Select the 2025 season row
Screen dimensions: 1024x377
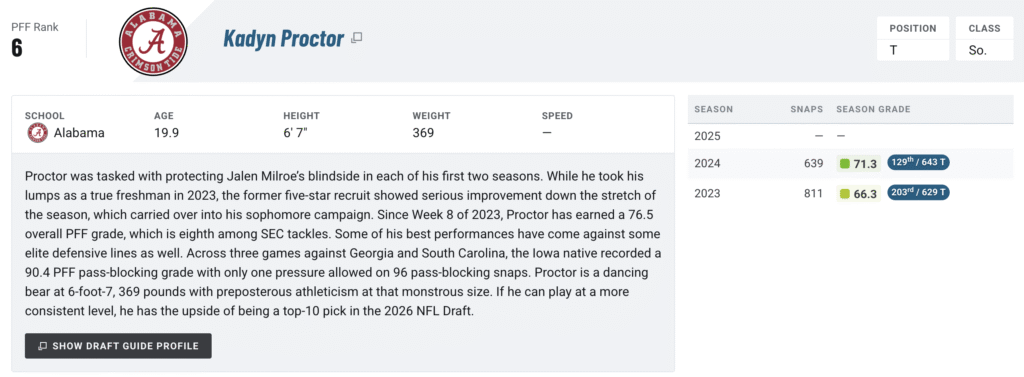[x=851, y=137]
